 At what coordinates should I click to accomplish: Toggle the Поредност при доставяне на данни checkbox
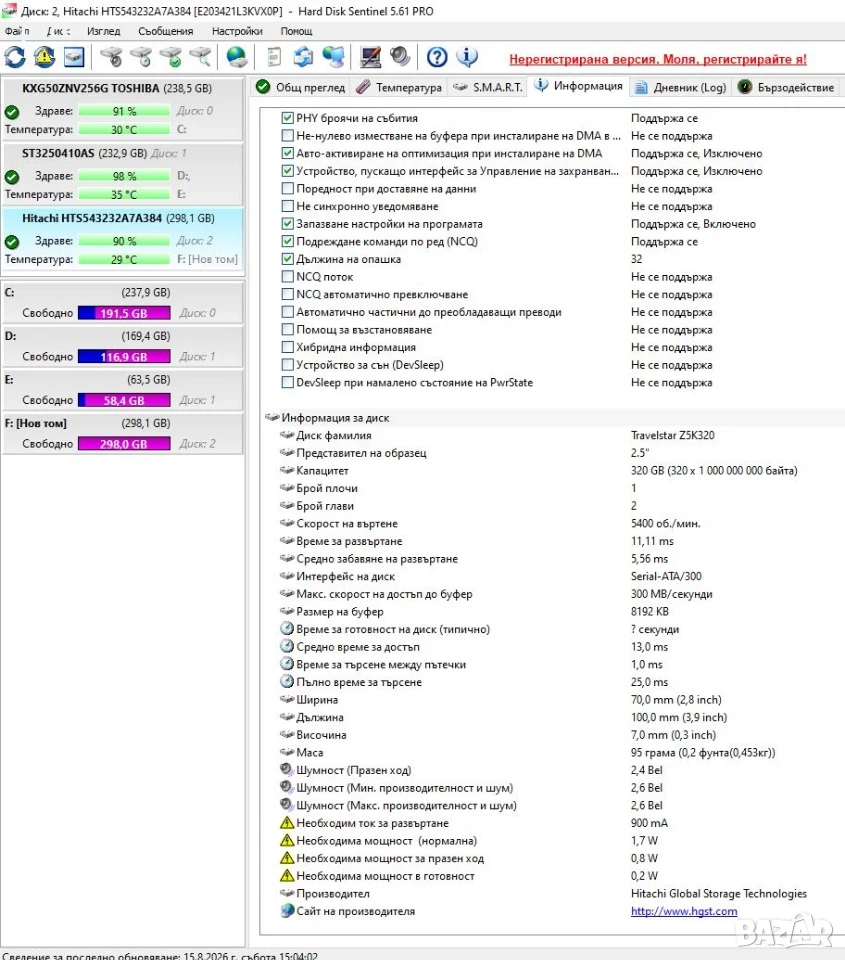tap(287, 189)
